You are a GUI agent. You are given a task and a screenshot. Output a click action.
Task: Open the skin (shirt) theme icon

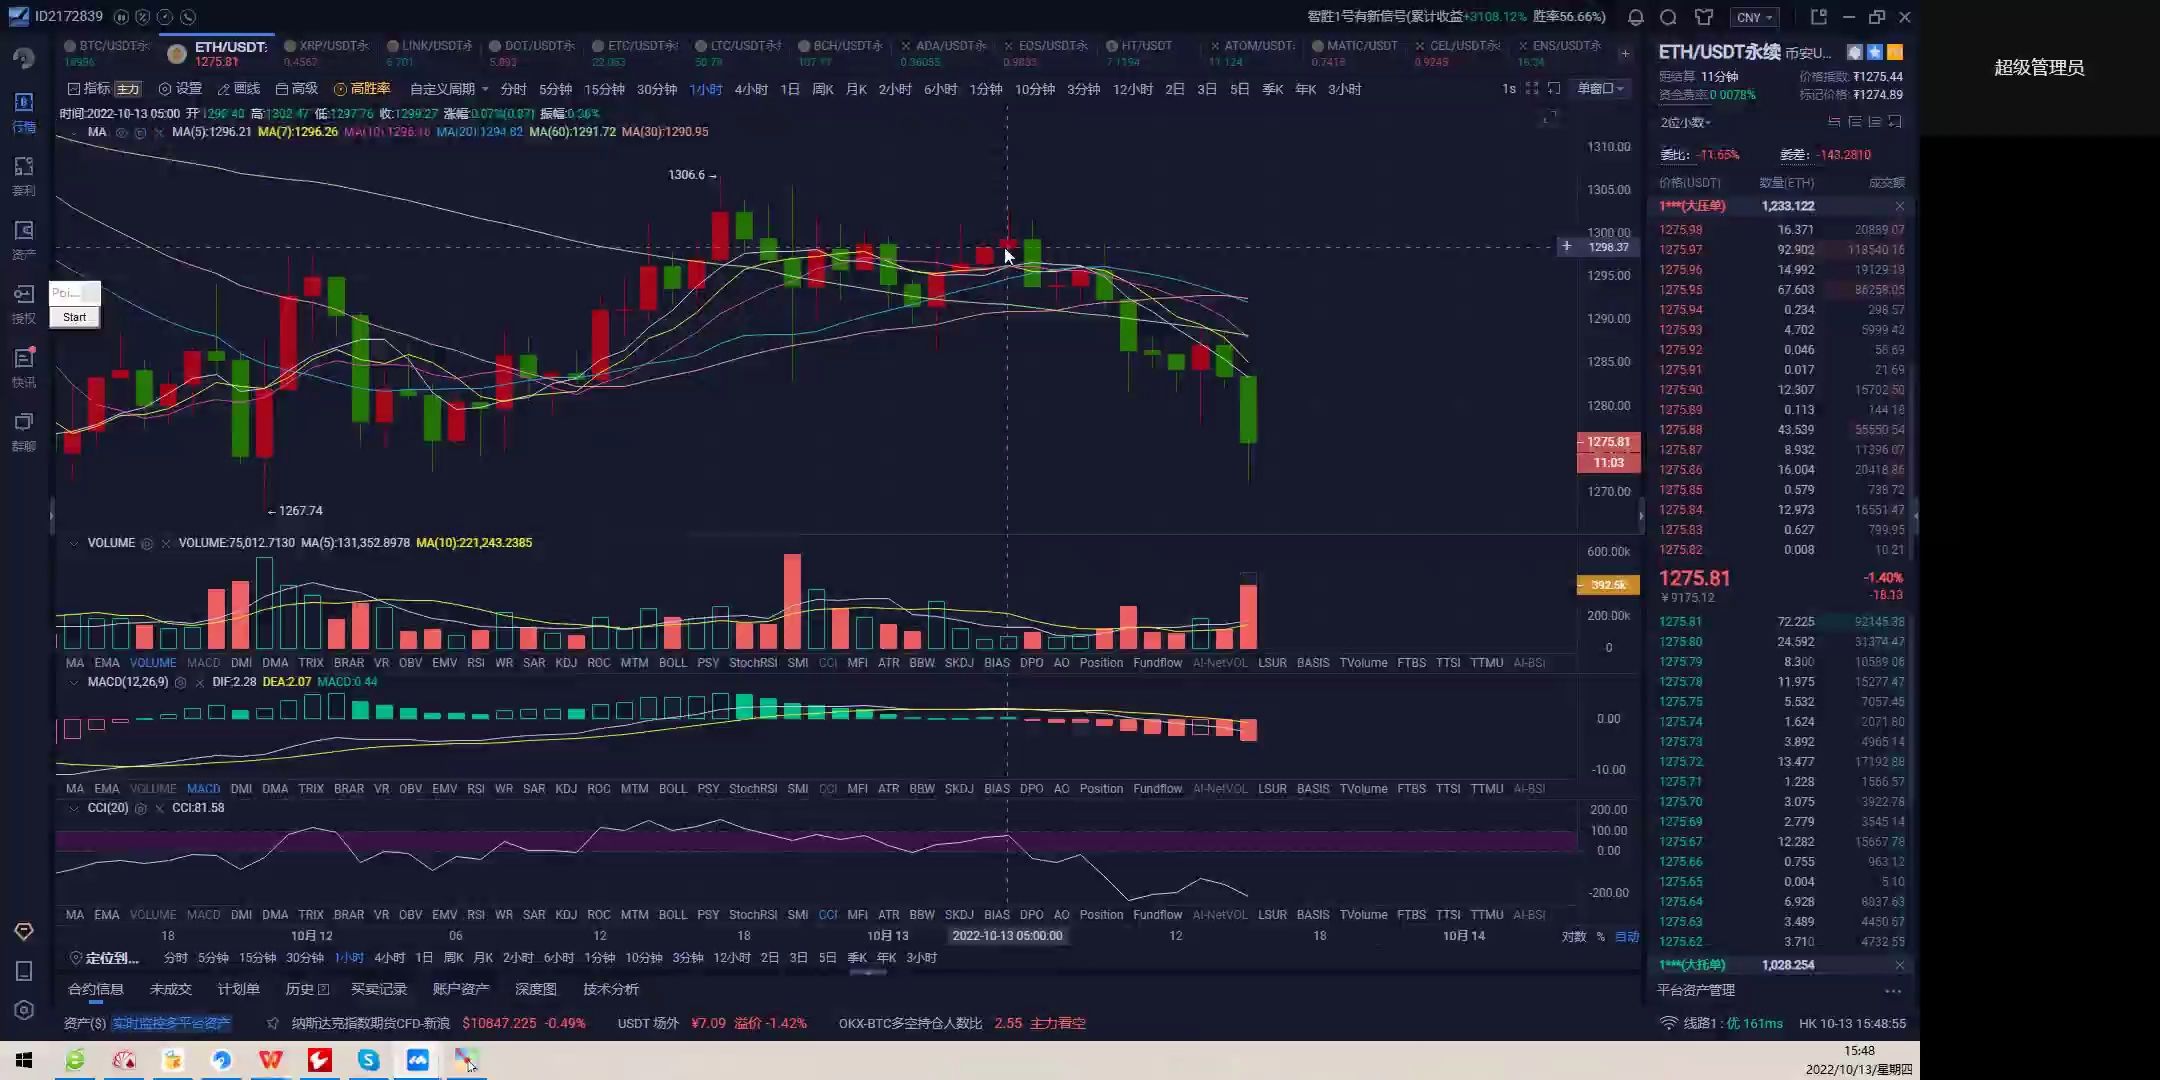click(x=1704, y=17)
